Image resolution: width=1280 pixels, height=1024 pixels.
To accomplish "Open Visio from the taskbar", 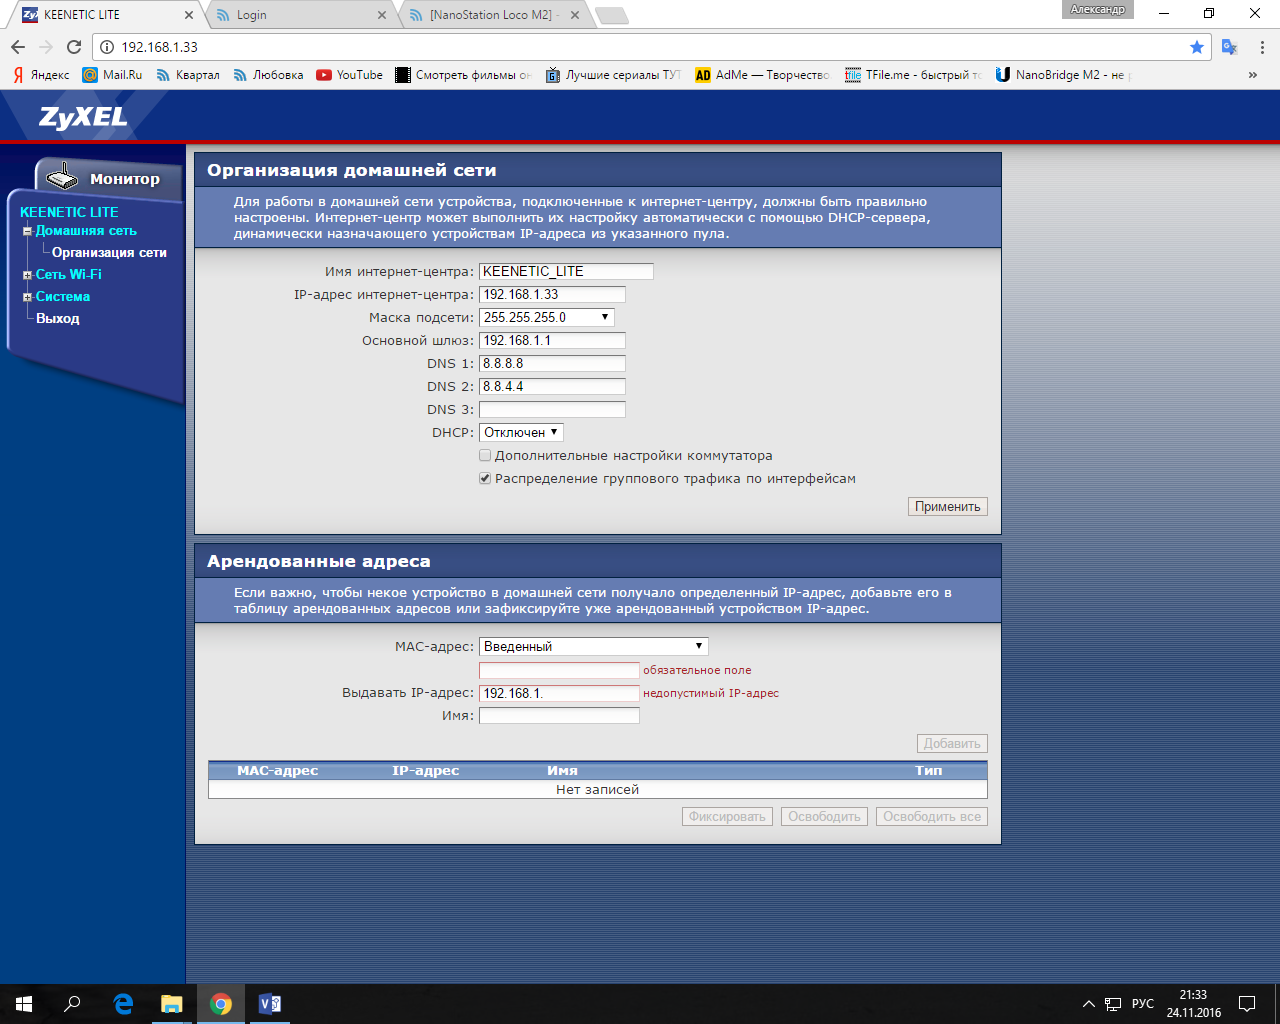I will 270,1004.
